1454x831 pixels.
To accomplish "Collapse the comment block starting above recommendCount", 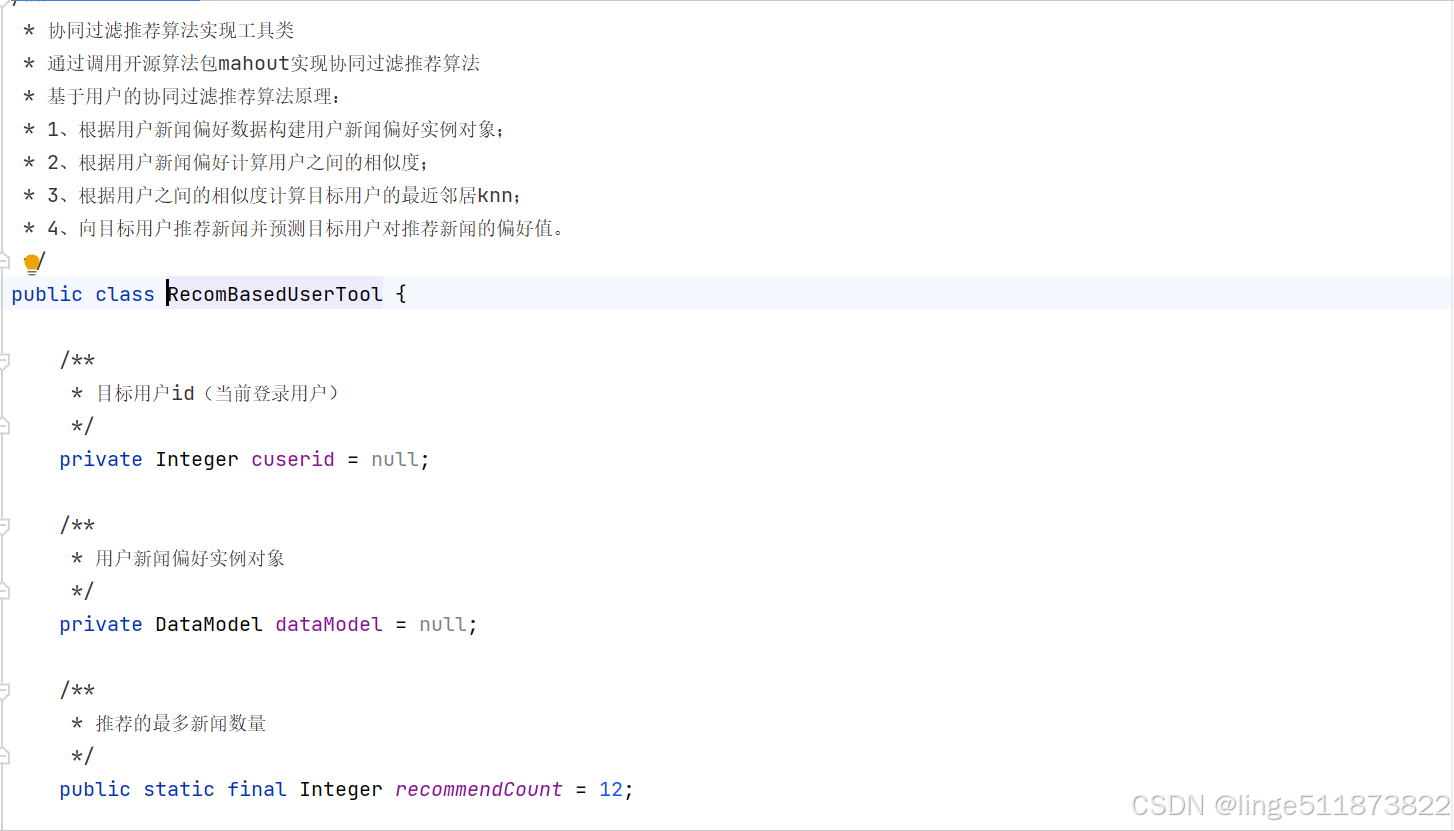I will pos(4,690).
